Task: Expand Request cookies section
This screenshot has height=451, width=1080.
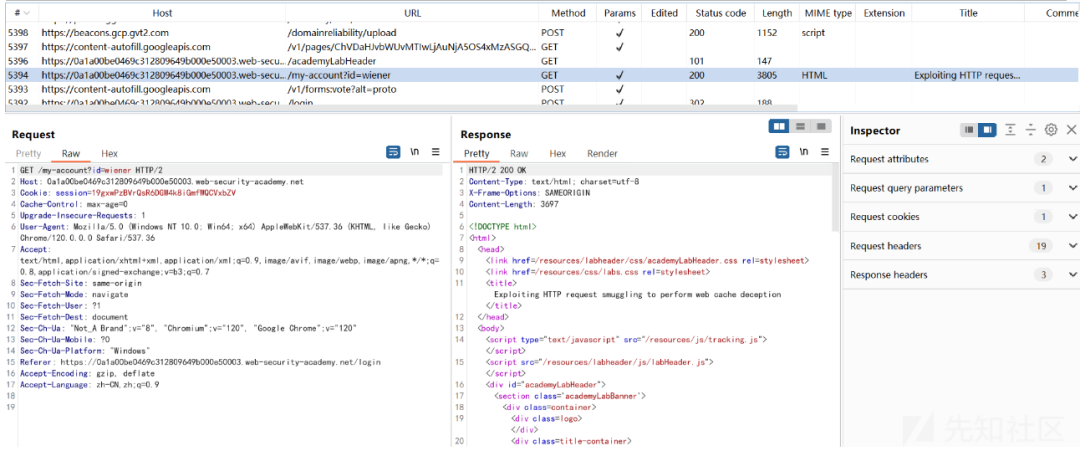Action: point(961,217)
